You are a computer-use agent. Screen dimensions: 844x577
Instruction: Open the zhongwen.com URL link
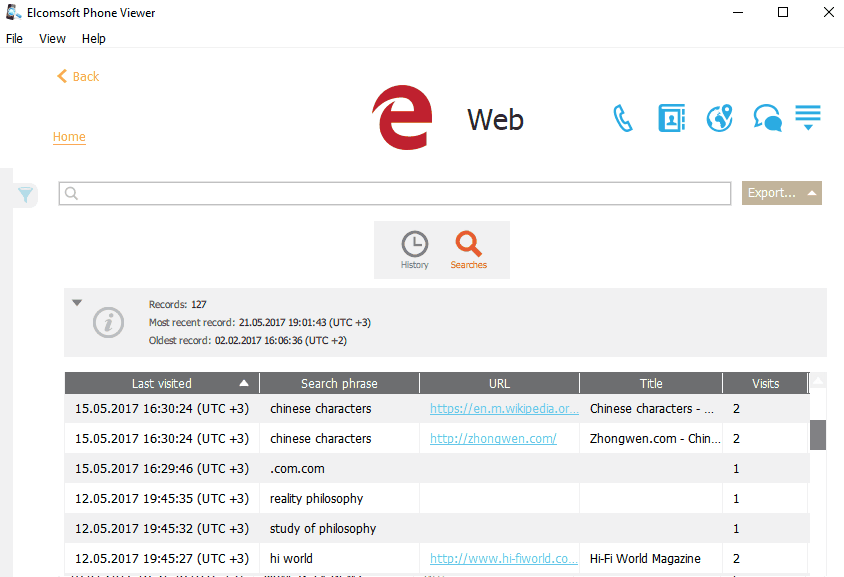coord(493,439)
